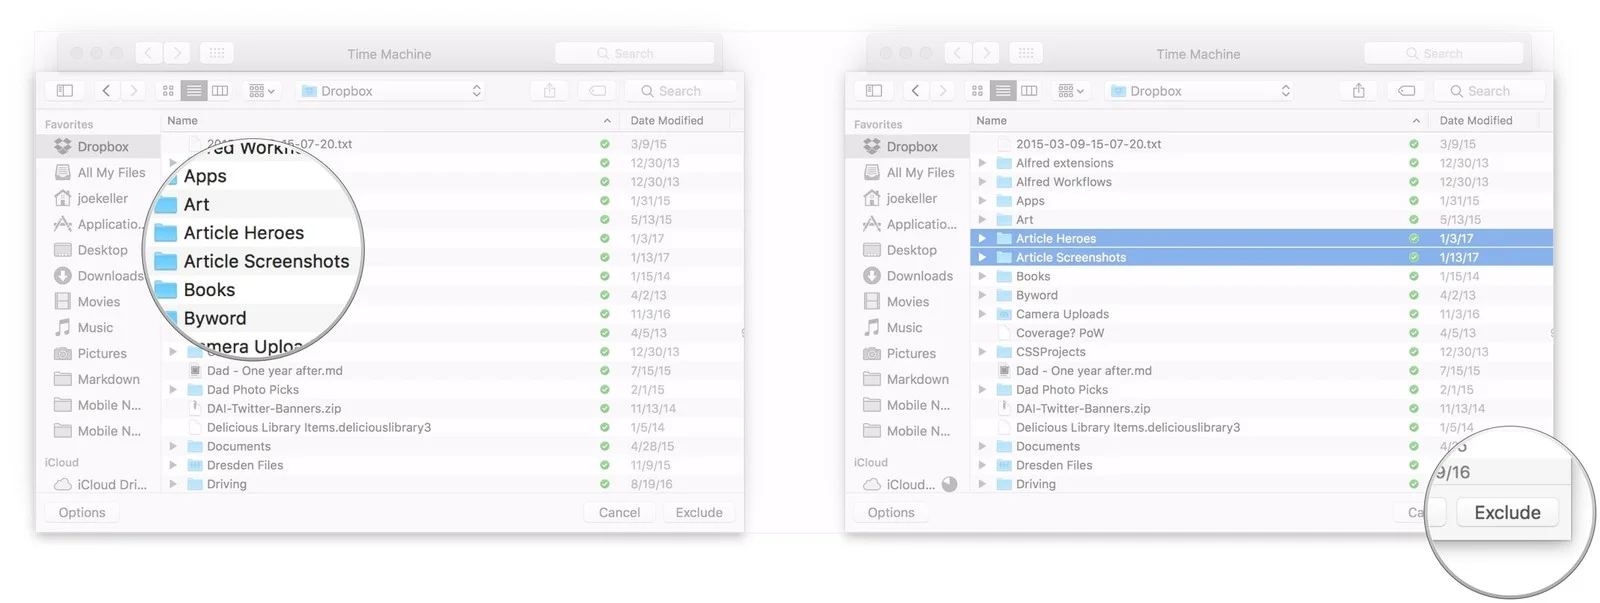
Task: Go back in the right dialog toolbar
Action: coord(915,91)
